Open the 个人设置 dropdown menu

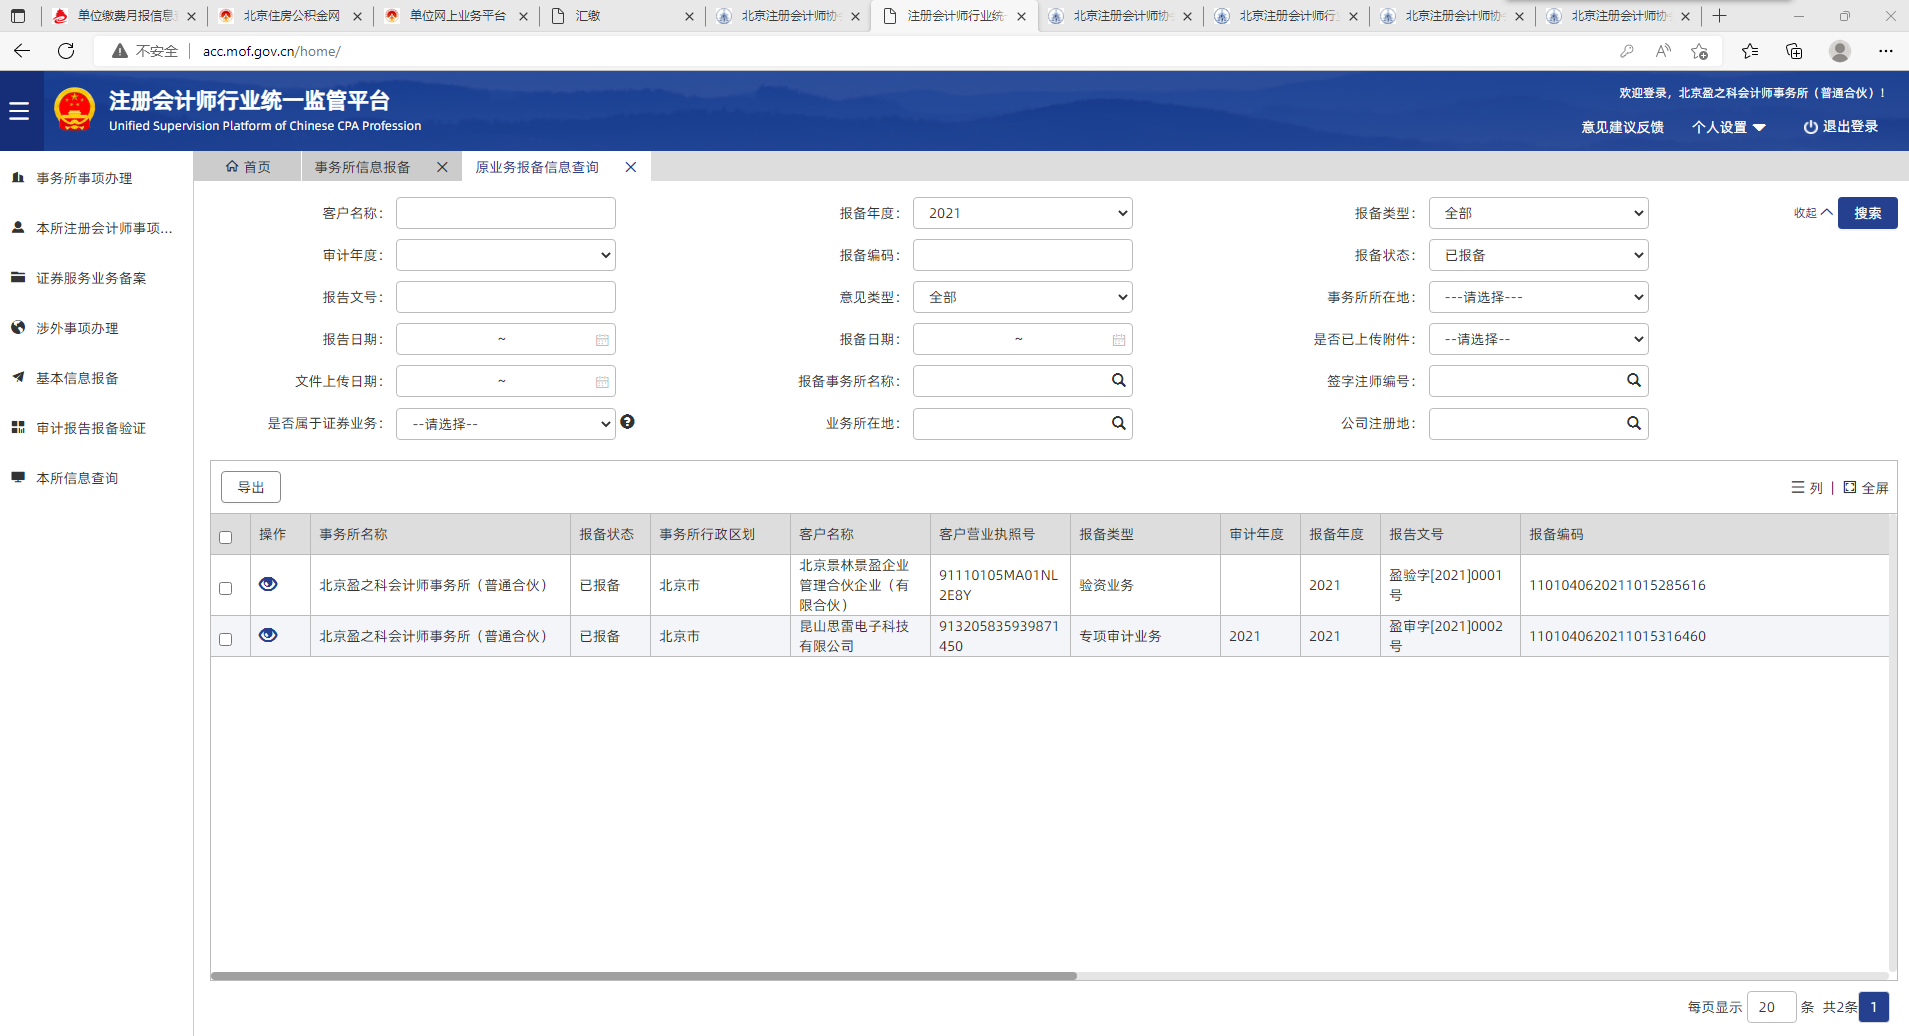point(1728,127)
